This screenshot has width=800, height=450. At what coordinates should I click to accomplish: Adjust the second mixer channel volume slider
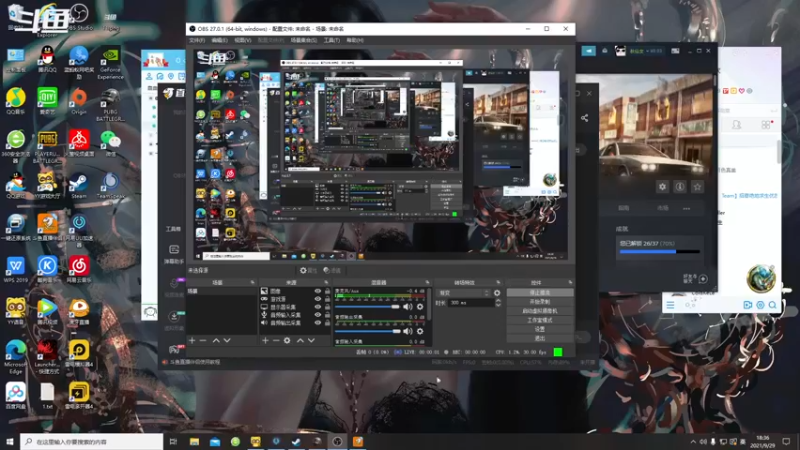click(367, 331)
